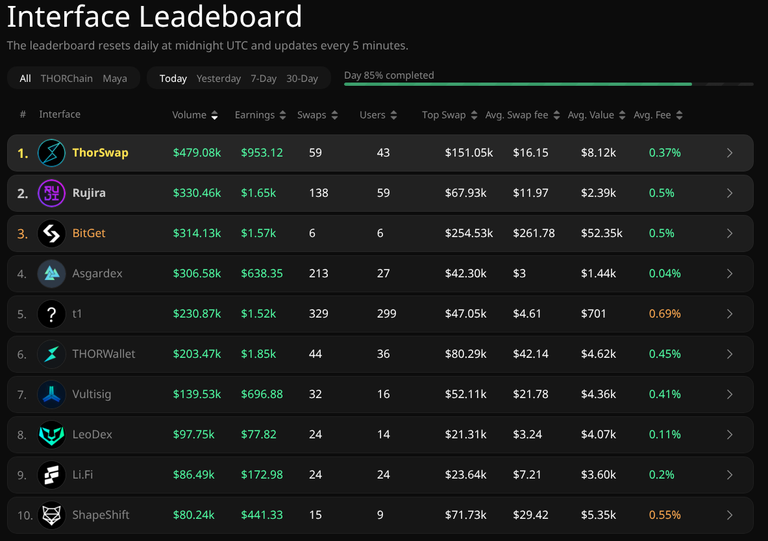The height and width of the screenshot is (541, 768).
Task: Click the Li.Fi logo icon
Action: (x=51, y=475)
